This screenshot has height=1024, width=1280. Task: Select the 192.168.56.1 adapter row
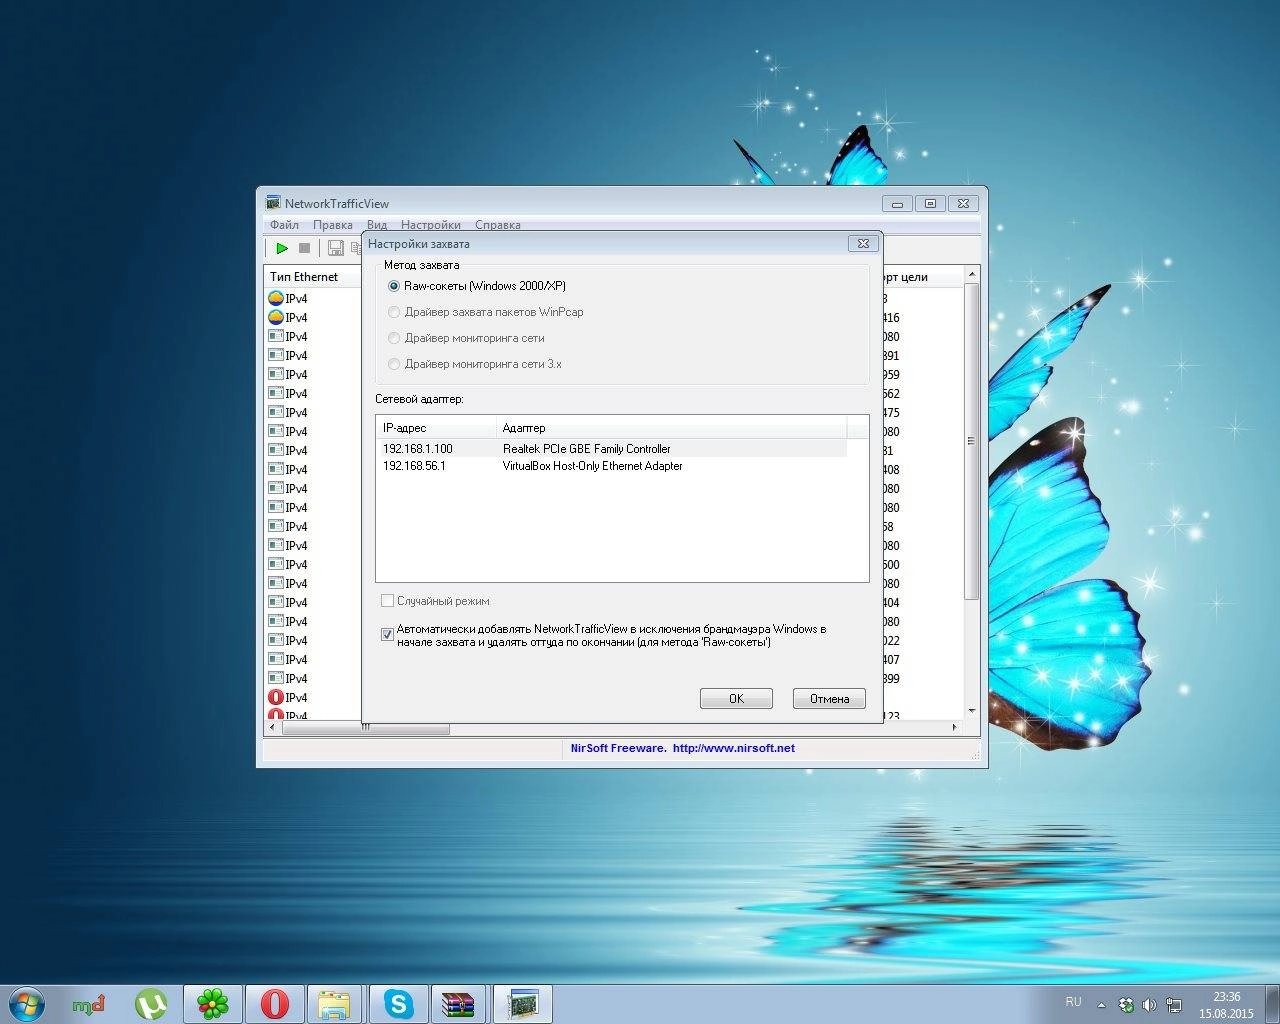pyautogui.click(x=414, y=466)
